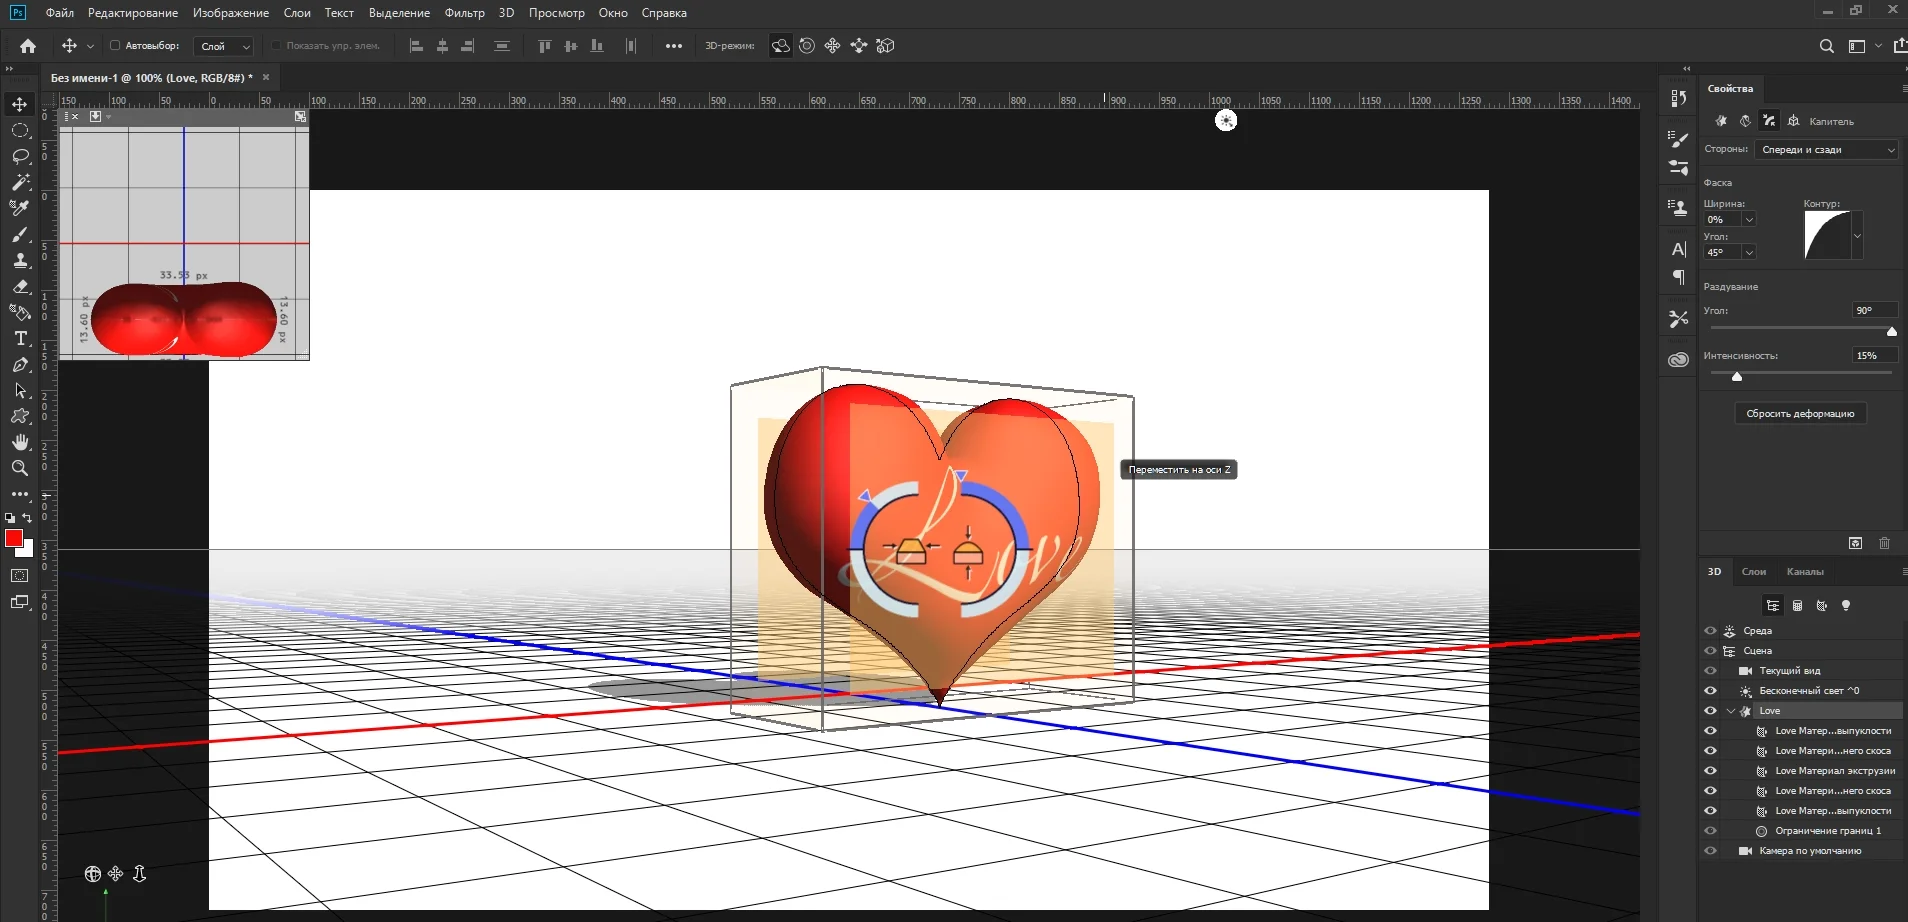Viewport: 1908px width, 922px height.
Task: Select the Lasso tool
Action: tap(20, 157)
